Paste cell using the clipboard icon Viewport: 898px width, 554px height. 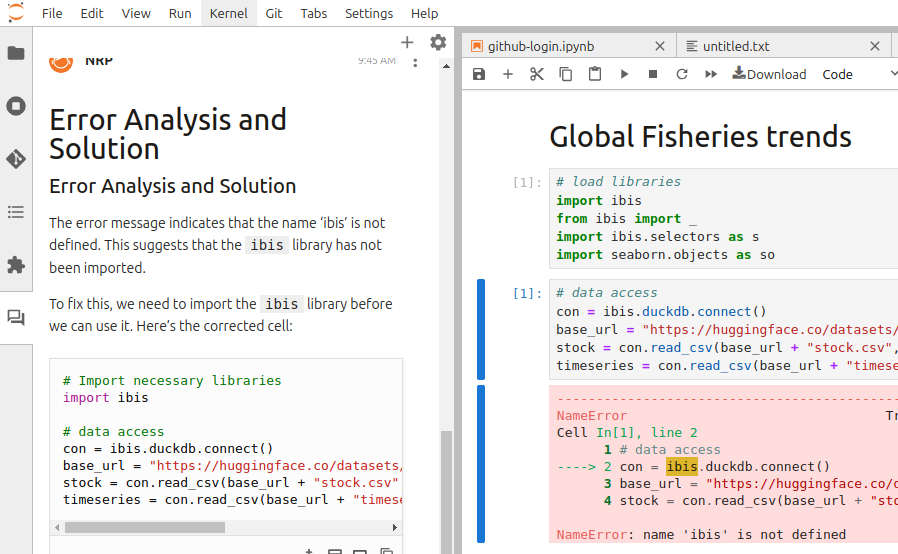595,74
